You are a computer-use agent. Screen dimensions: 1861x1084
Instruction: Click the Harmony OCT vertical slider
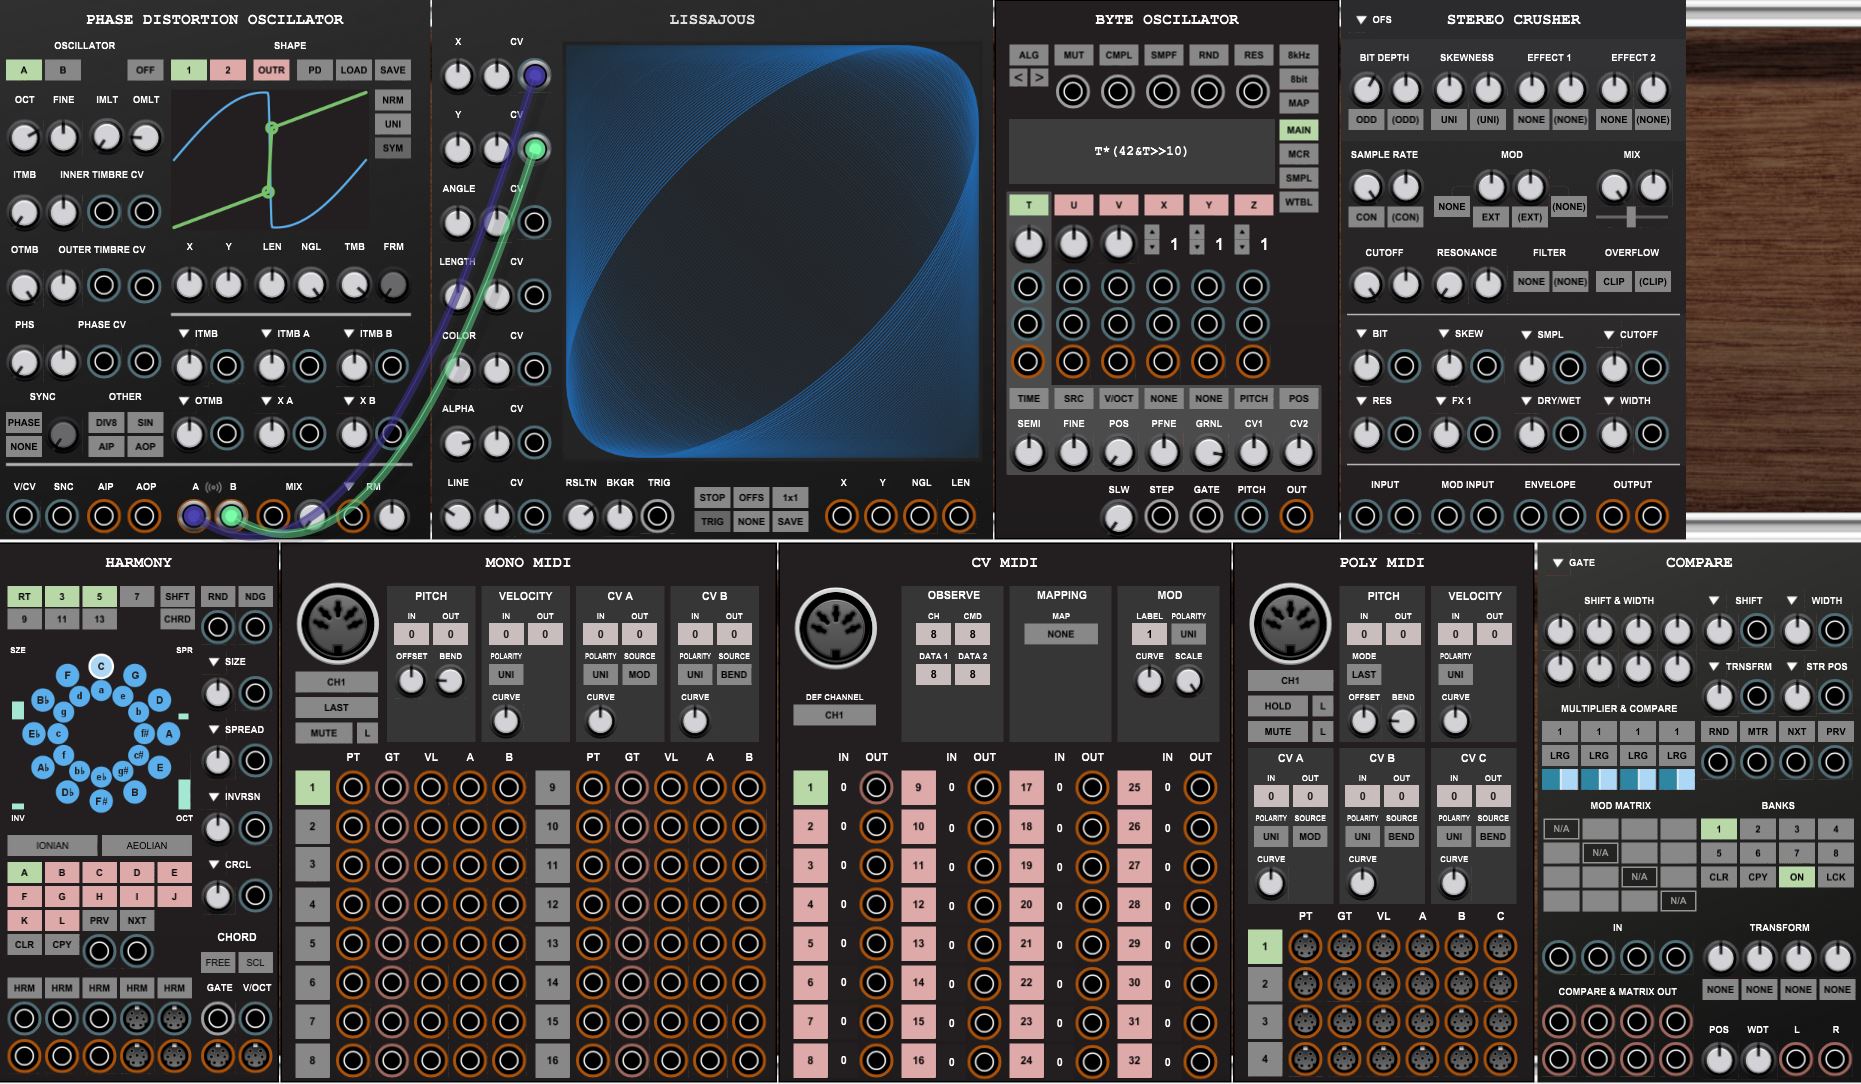184,795
